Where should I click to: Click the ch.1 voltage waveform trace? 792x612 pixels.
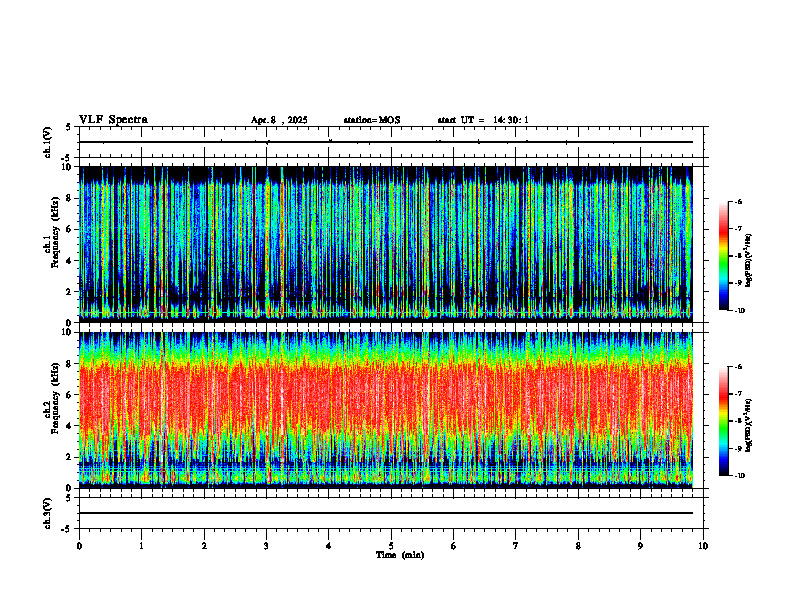(x=386, y=142)
